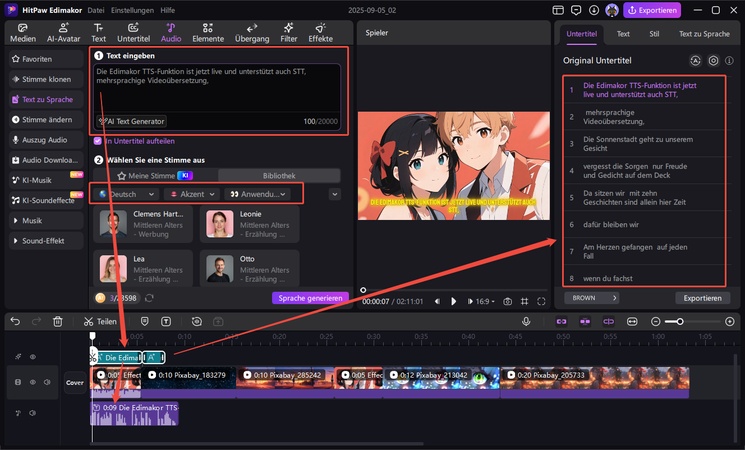Expand the Sound-Effekt category
The width and height of the screenshot is (745, 450).
[x=46, y=241]
